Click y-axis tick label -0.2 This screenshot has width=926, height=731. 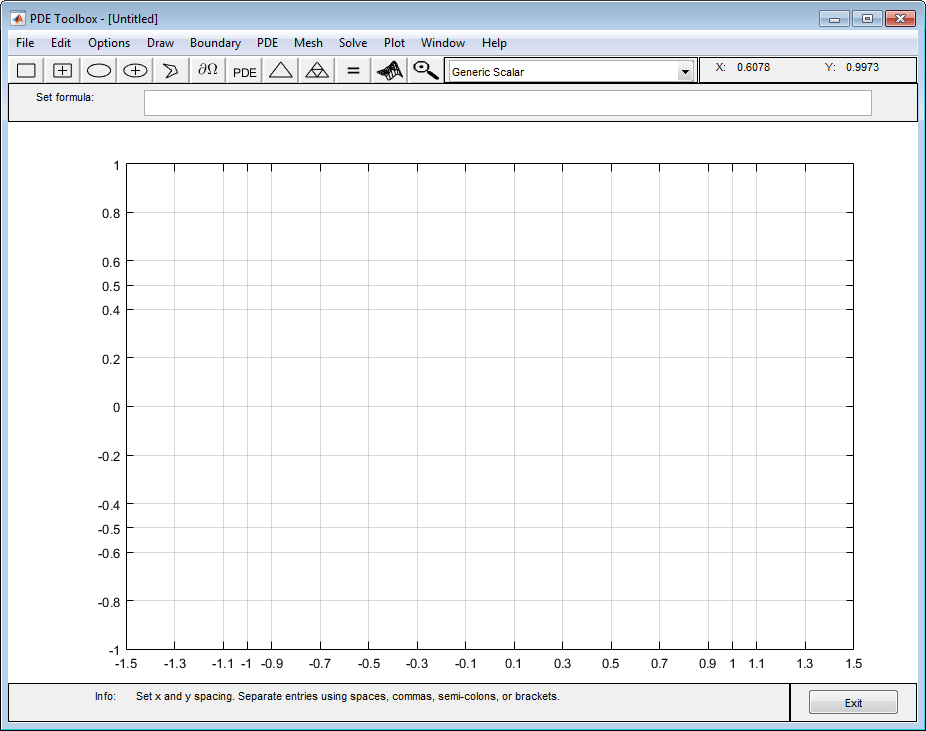pyautogui.click(x=109, y=456)
